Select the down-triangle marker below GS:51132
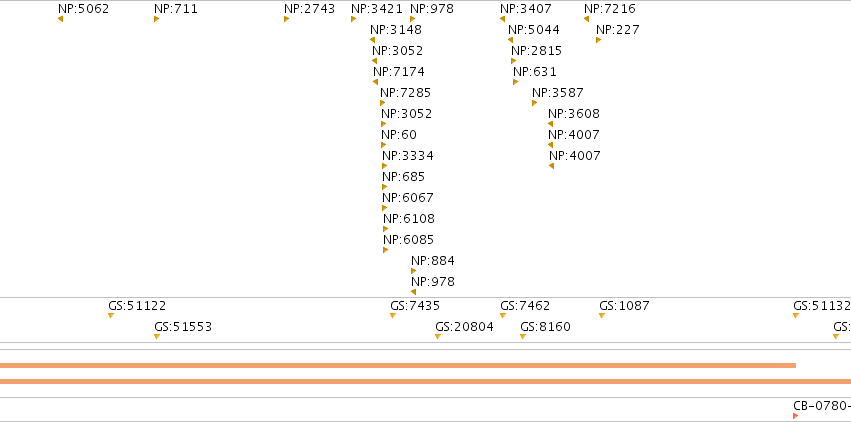The image size is (851, 422). [x=796, y=316]
